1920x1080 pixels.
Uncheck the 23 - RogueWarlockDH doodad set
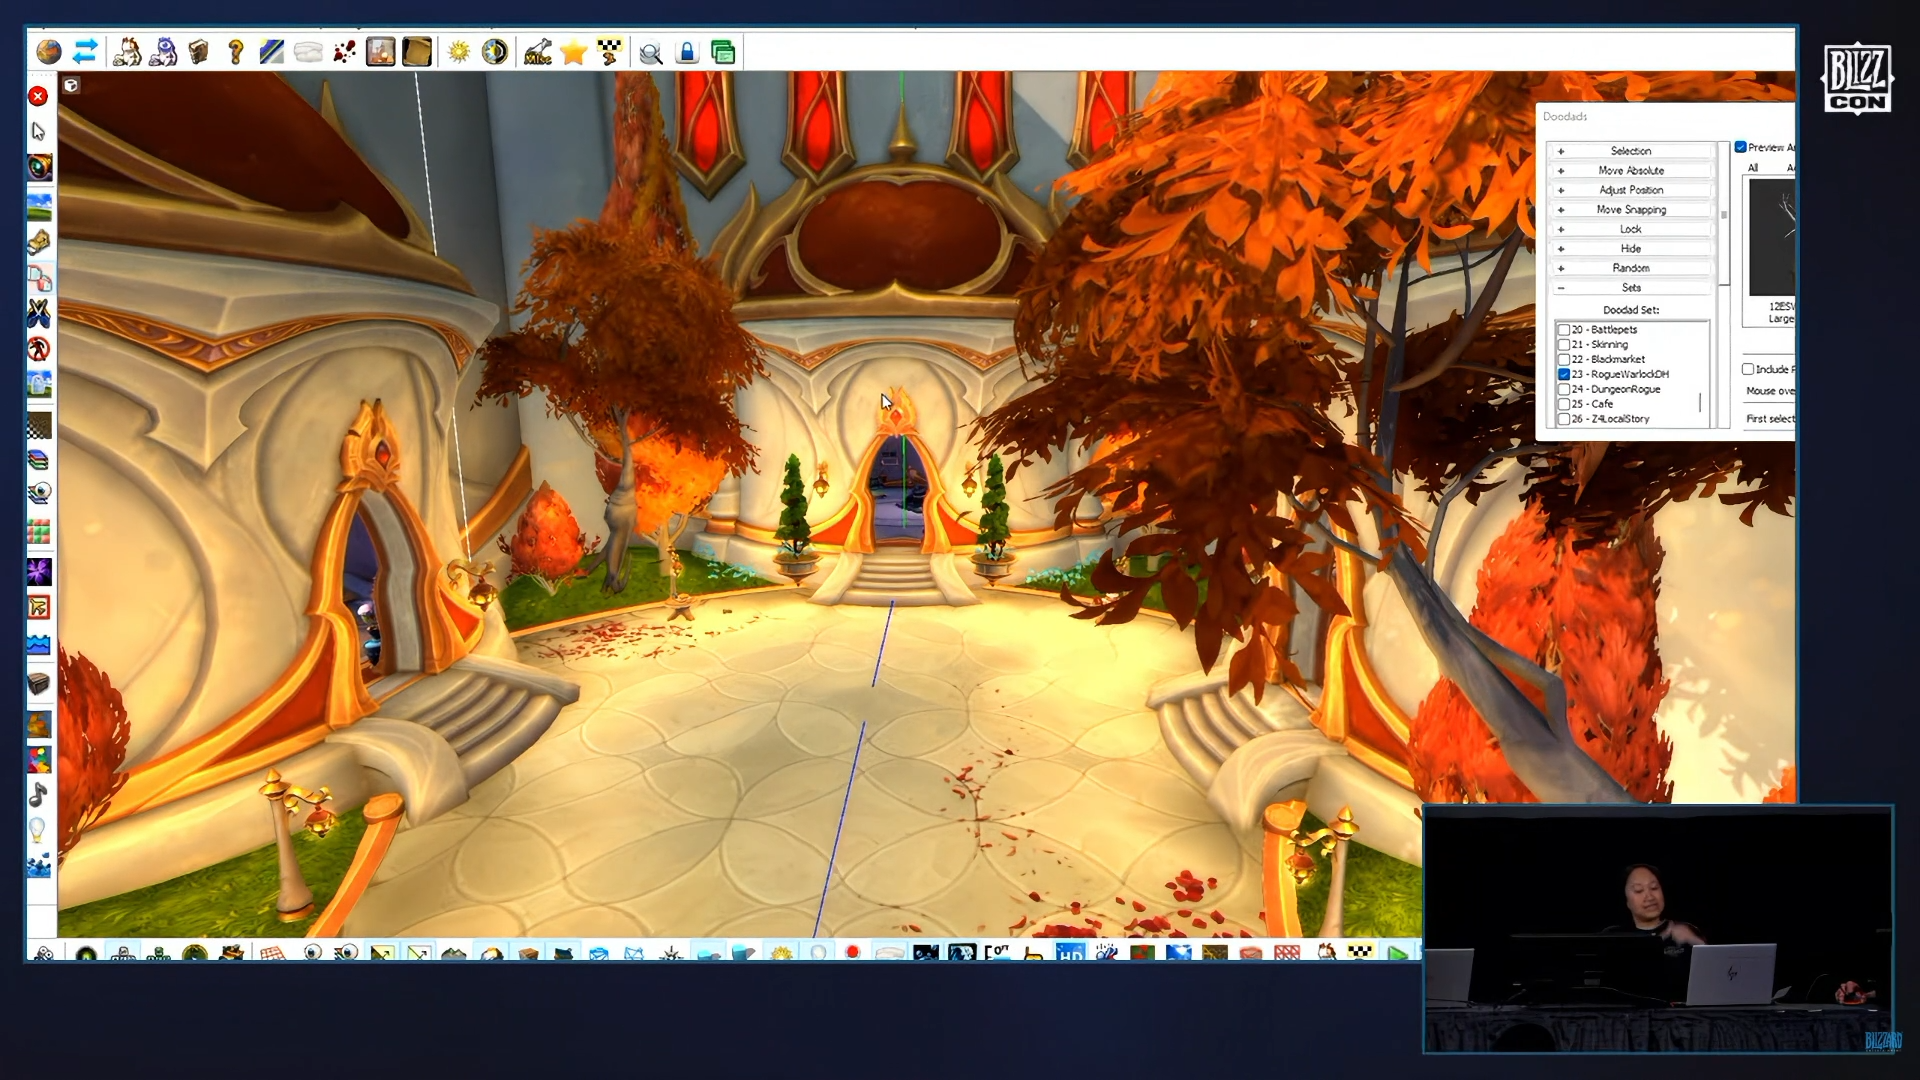point(1564,374)
